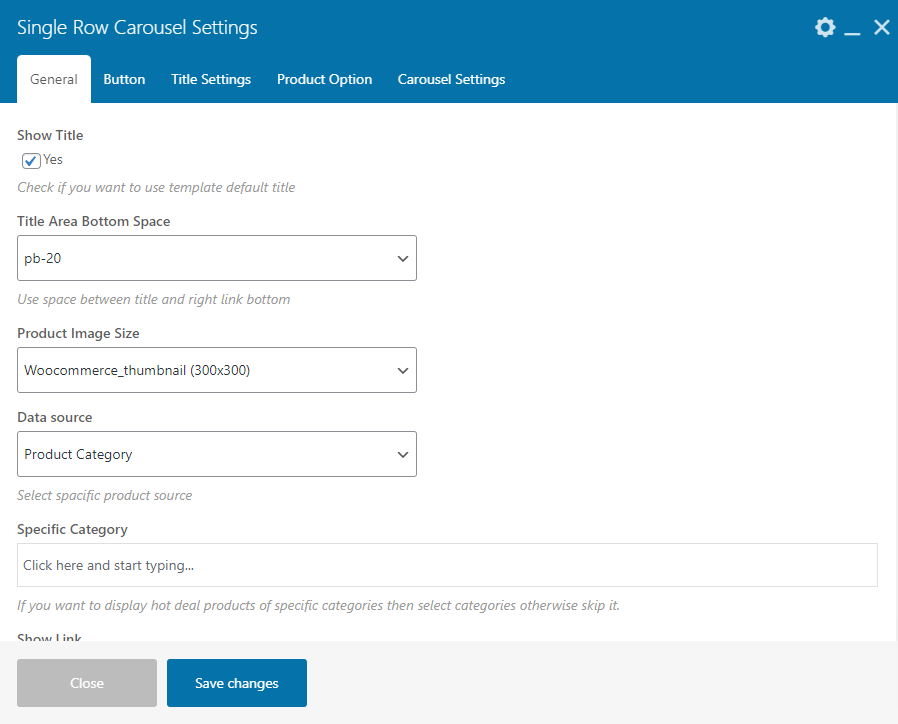Select the Product Option tab
The image size is (898, 724).
click(324, 79)
